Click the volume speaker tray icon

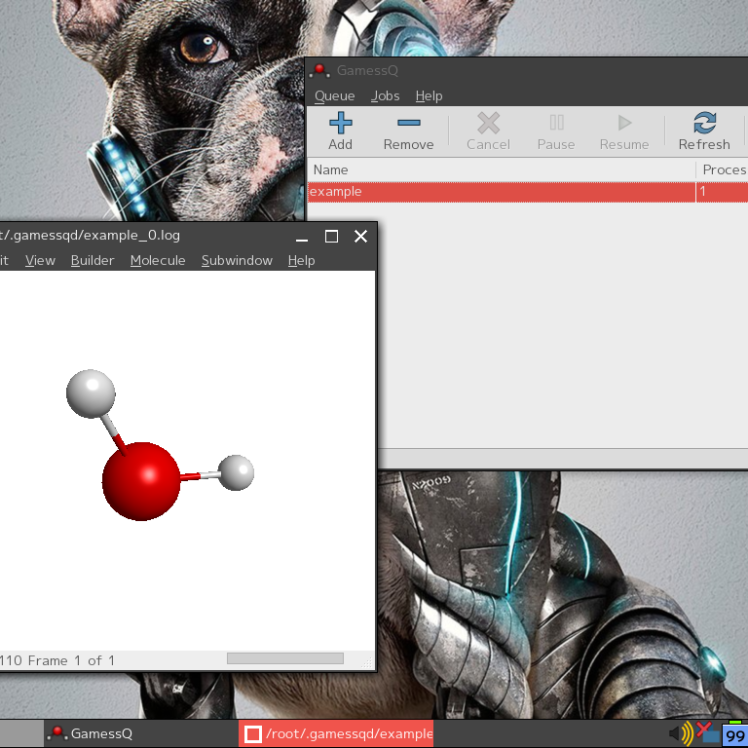(681, 734)
